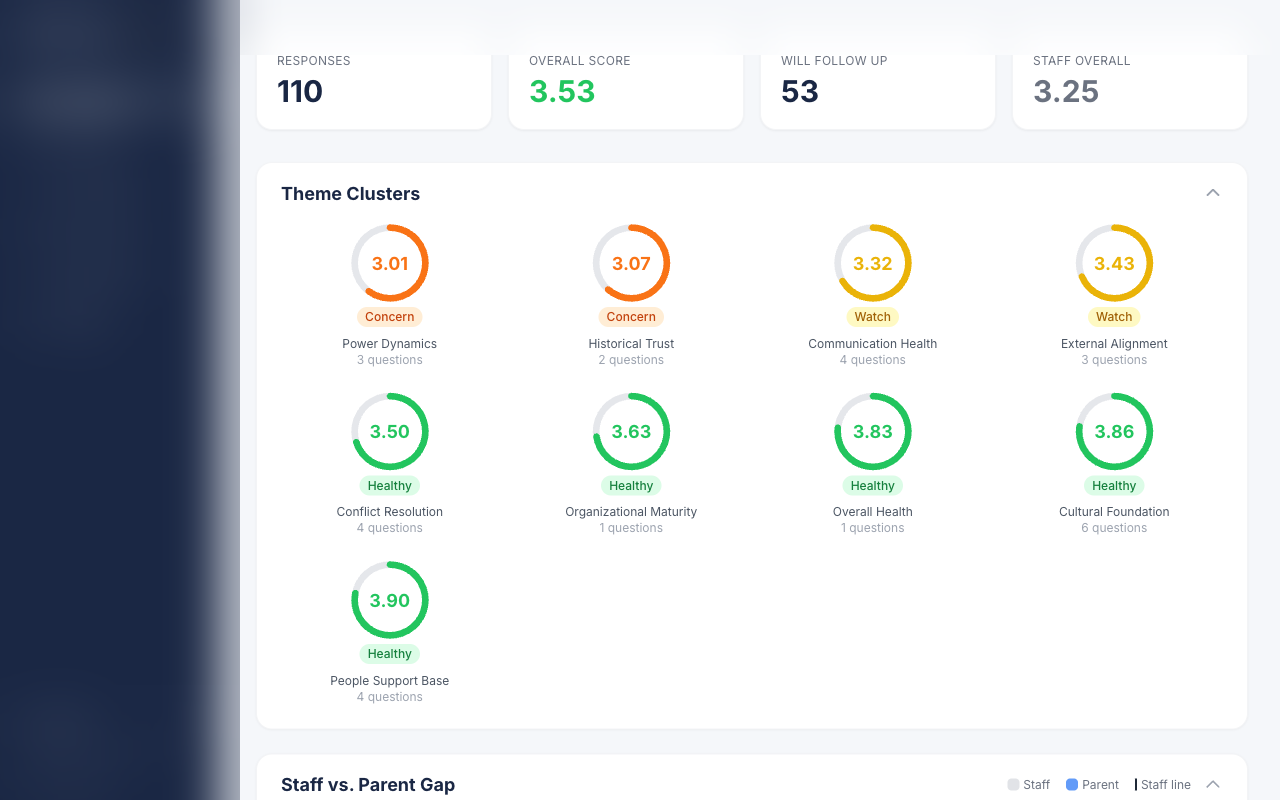Select the External Alignment score ring
Image resolution: width=1280 pixels, height=800 pixels.
pos(1114,263)
